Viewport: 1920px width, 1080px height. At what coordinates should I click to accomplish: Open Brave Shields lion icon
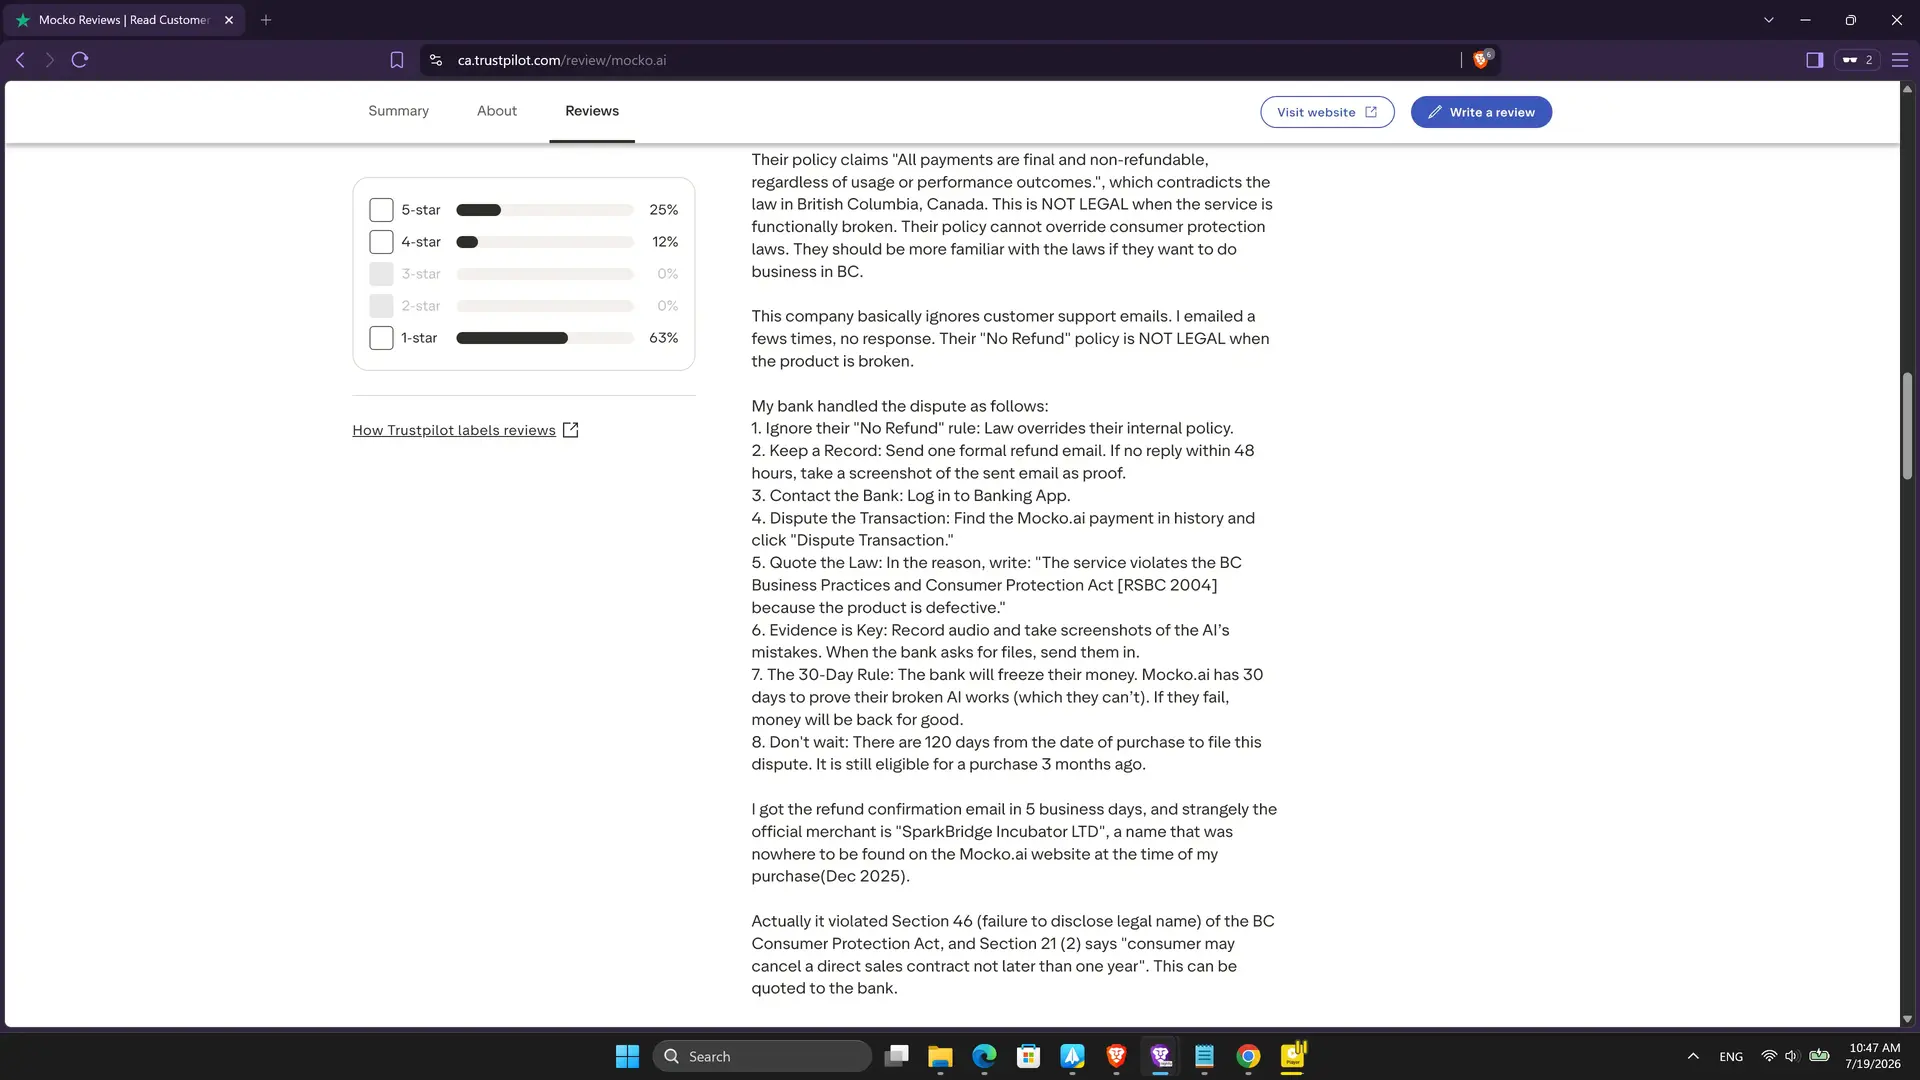pos(1482,60)
